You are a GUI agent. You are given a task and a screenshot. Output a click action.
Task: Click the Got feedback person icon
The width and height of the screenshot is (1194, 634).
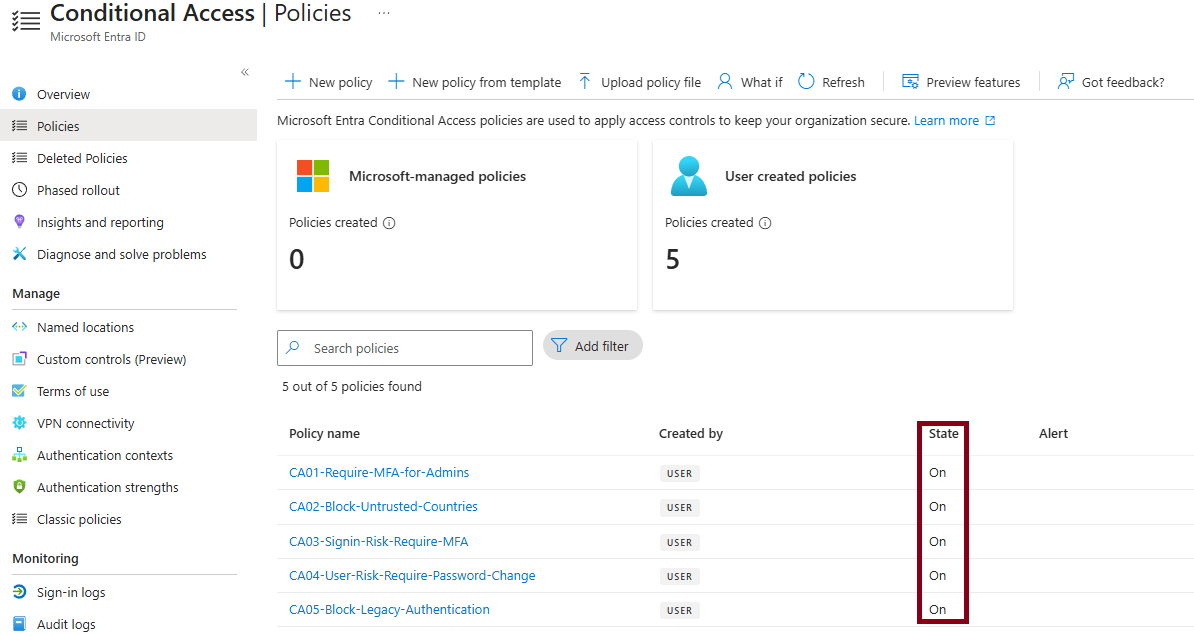(1065, 81)
